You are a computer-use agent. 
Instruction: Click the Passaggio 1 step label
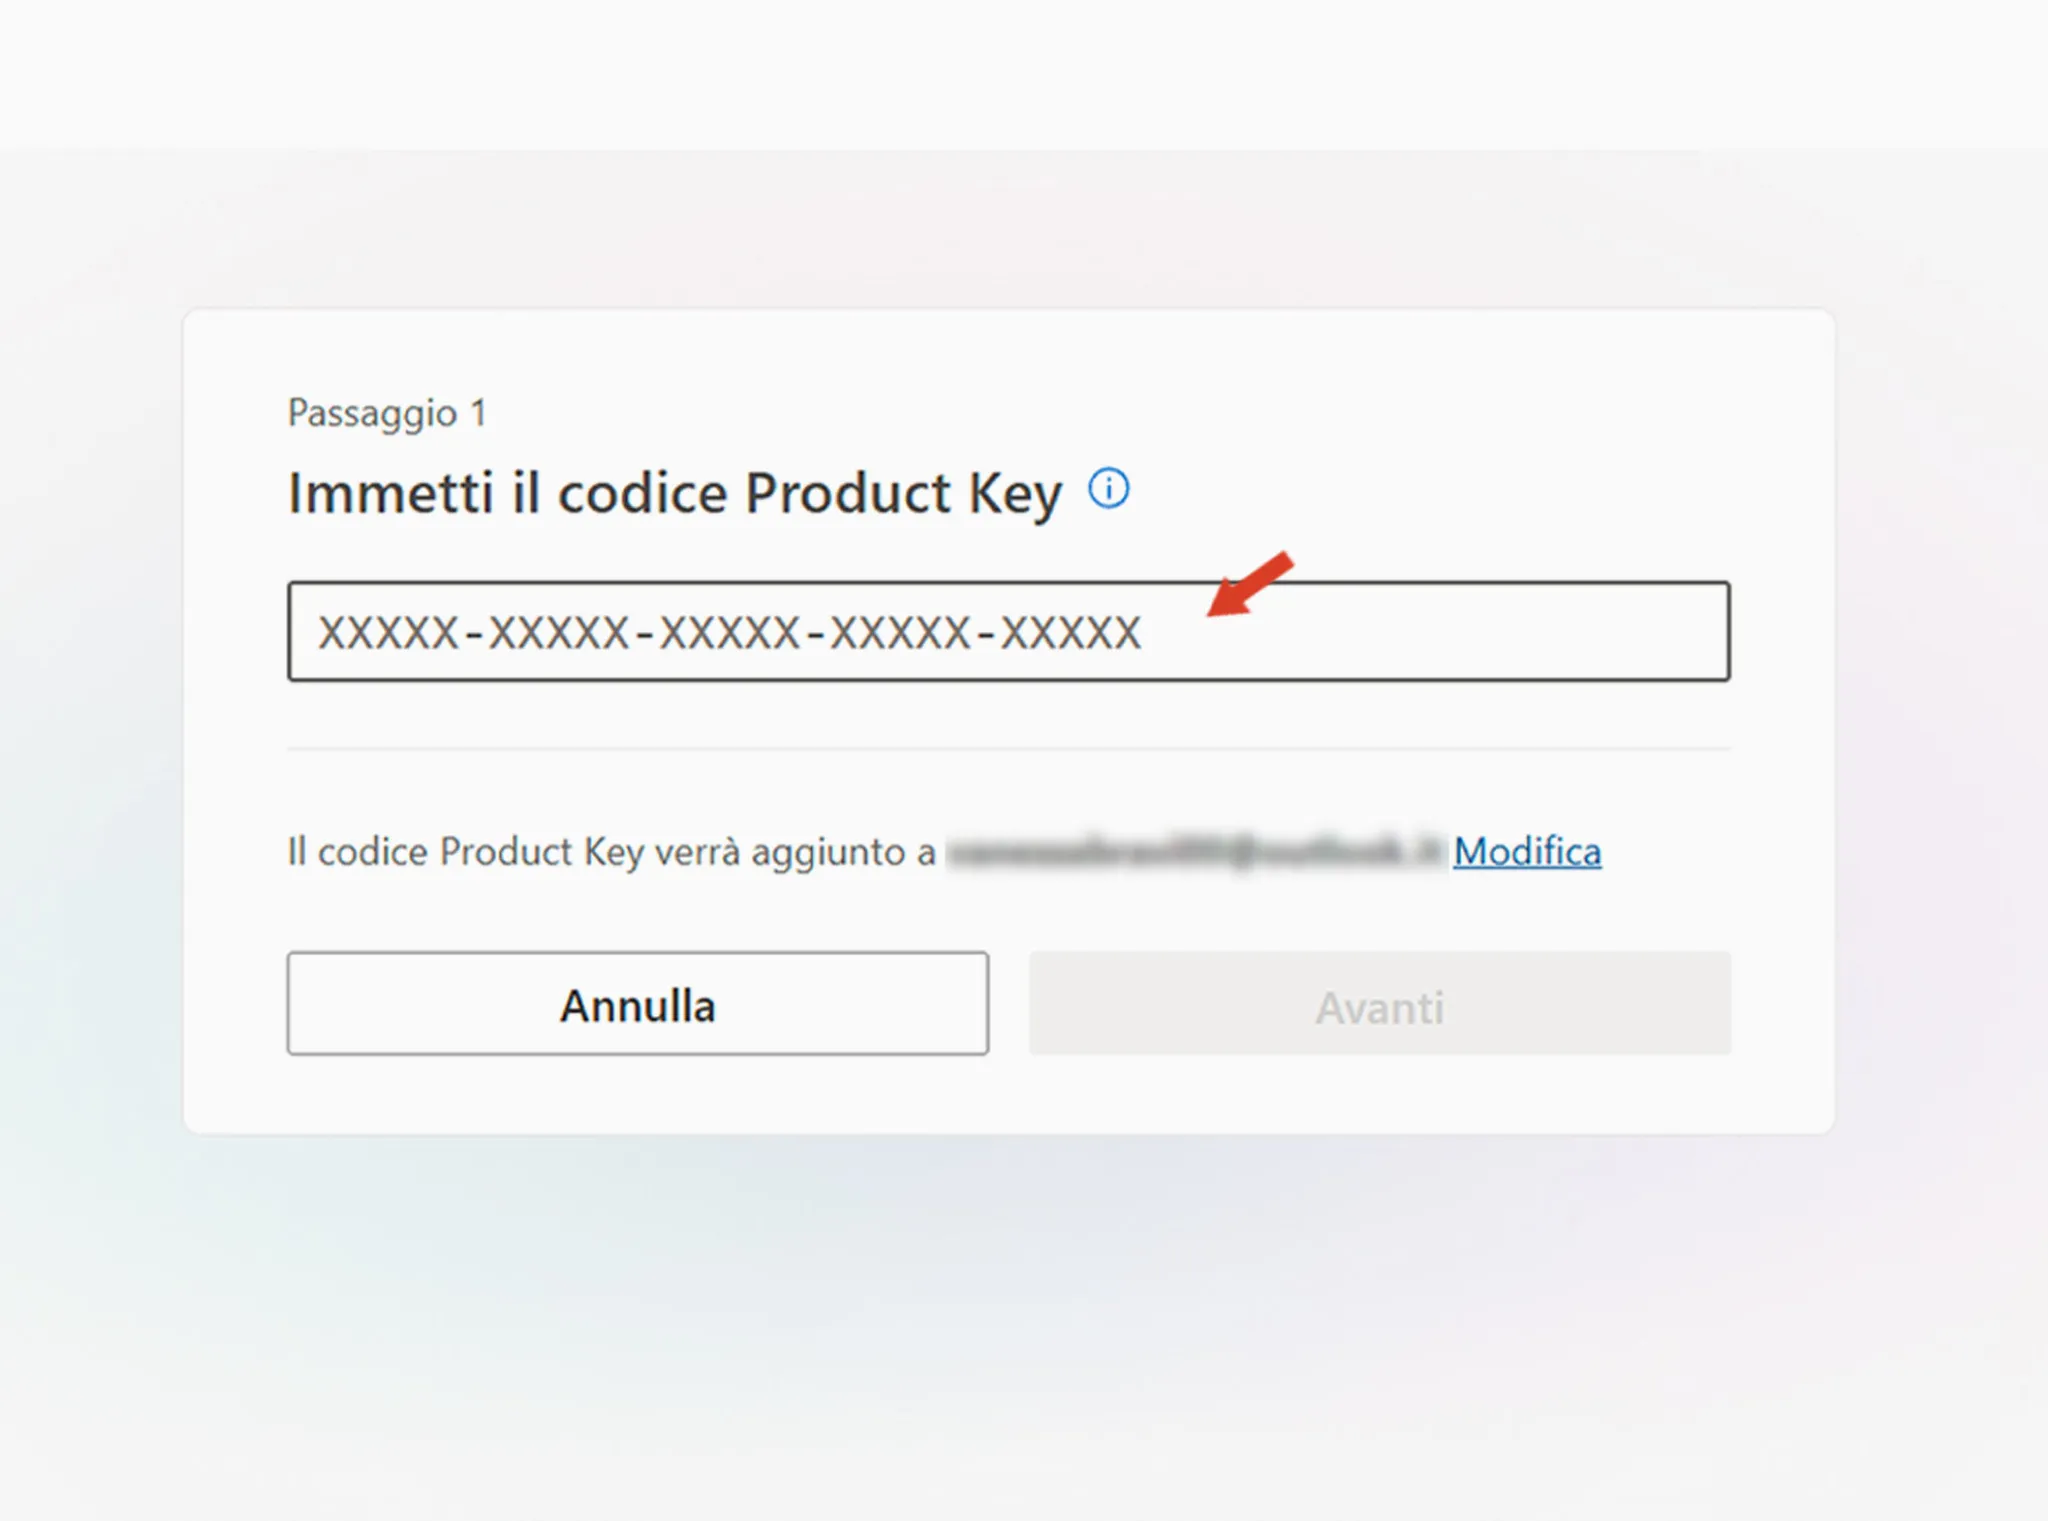coord(388,411)
